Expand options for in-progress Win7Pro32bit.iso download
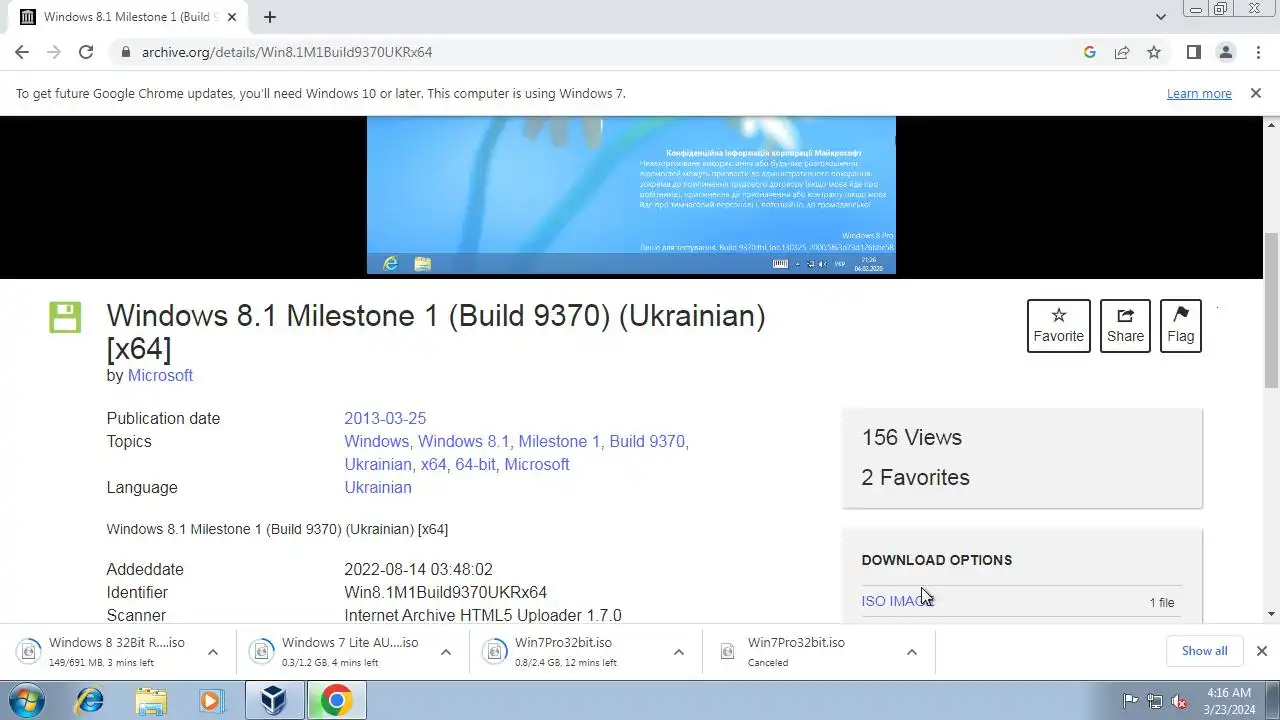Image resolution: width=1280 pixels, height=720 pixels. (679, 652)
